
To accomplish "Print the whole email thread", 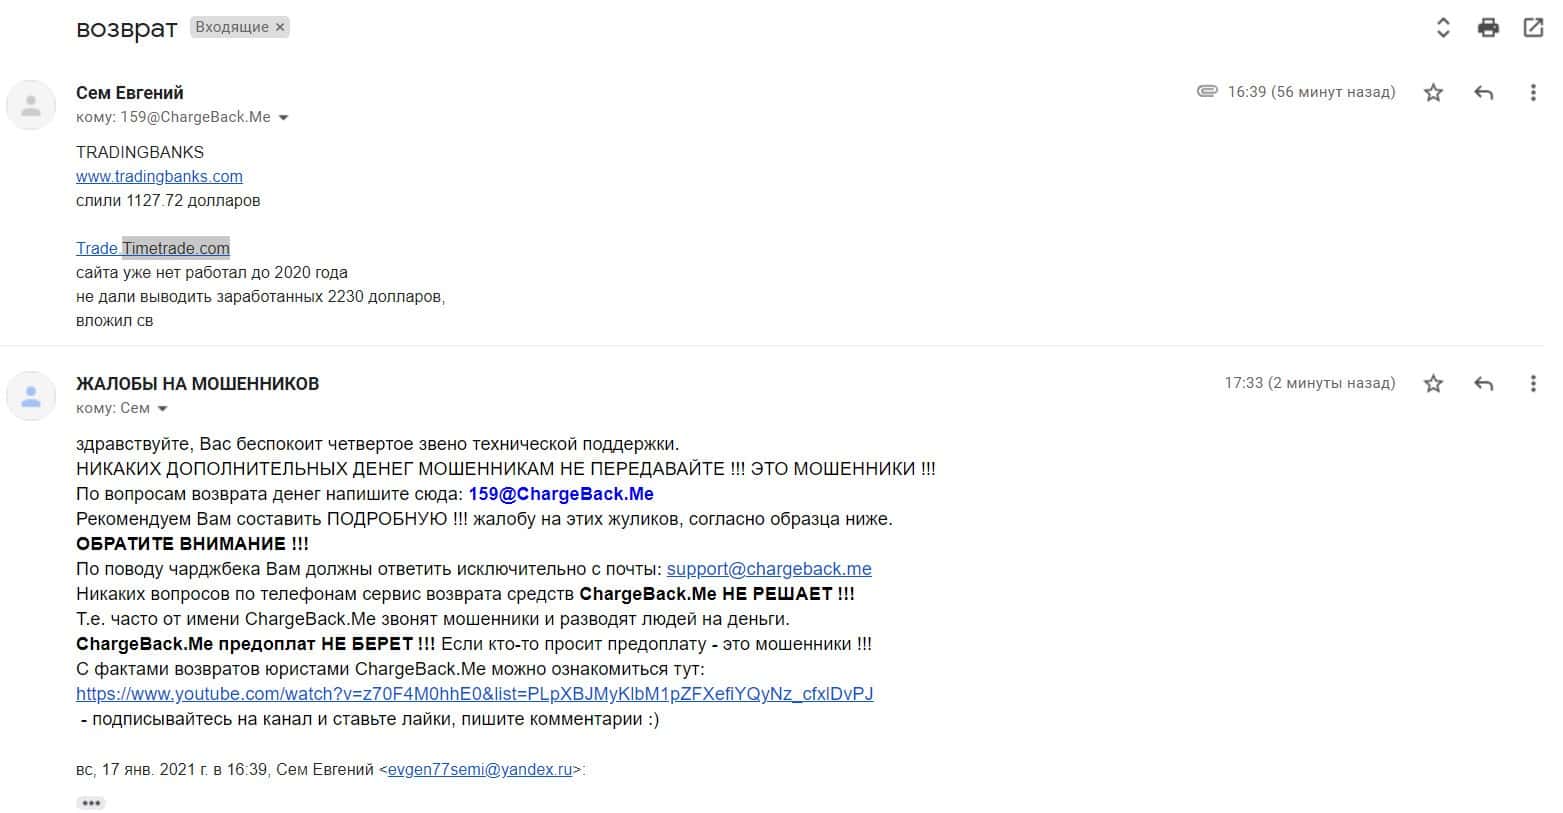I will [1488, 28].
